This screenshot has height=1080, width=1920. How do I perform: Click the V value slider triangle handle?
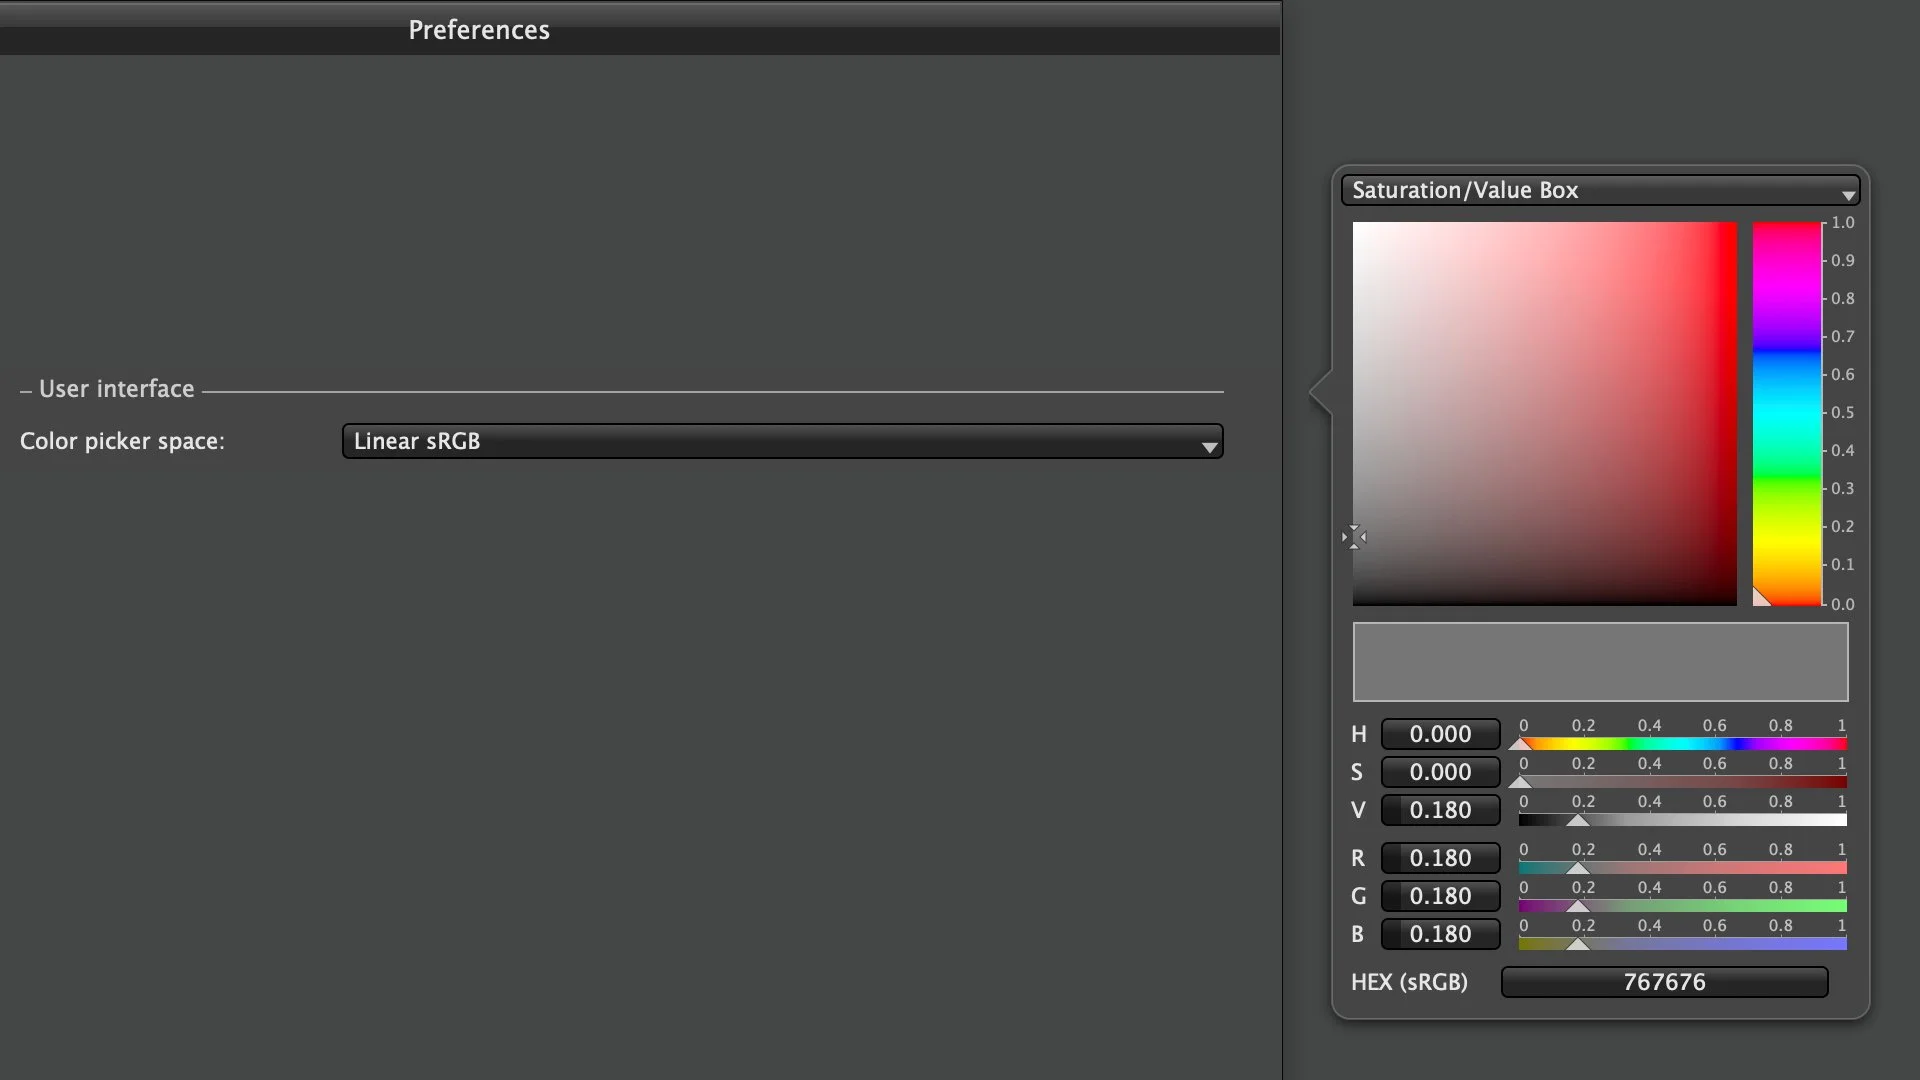coord(1578,820)
